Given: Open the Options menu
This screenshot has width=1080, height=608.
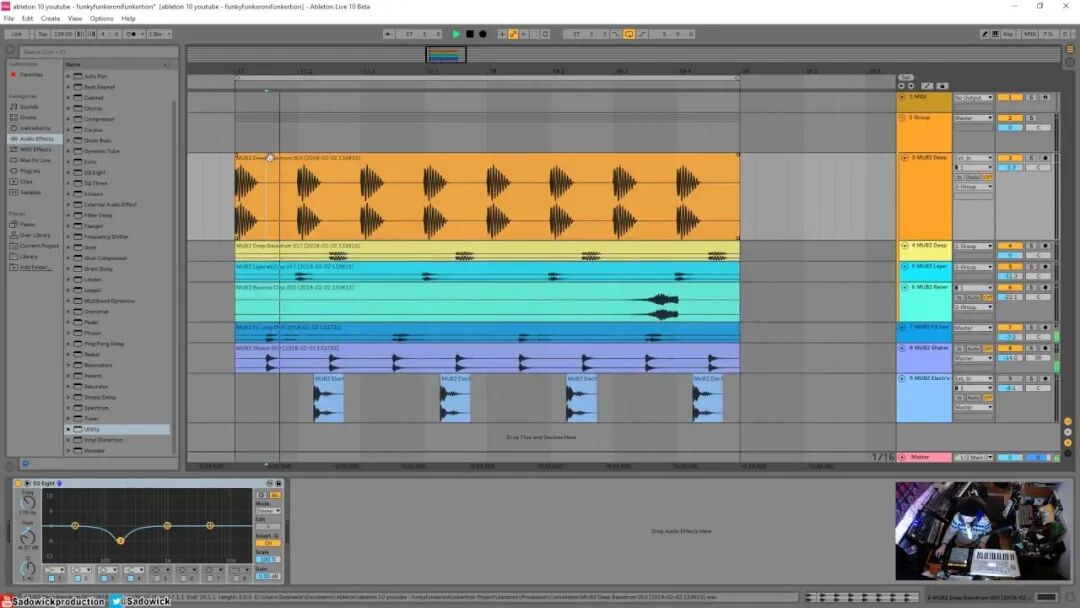Looking at the screenshot, I should pos(101,19).
